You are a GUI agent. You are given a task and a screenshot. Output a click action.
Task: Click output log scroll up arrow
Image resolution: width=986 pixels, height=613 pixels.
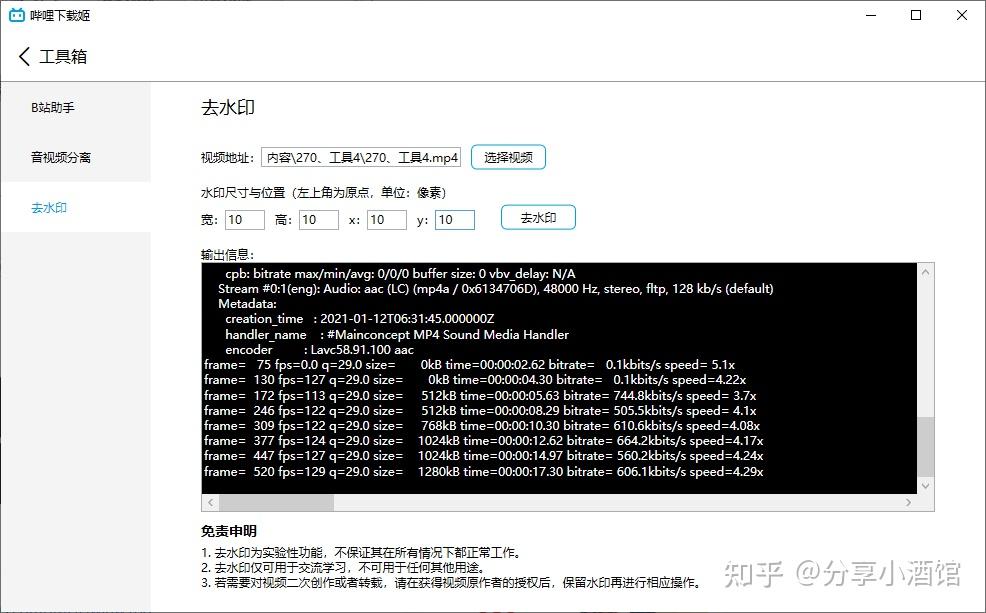pyautogui.click(x=925, y=272)
